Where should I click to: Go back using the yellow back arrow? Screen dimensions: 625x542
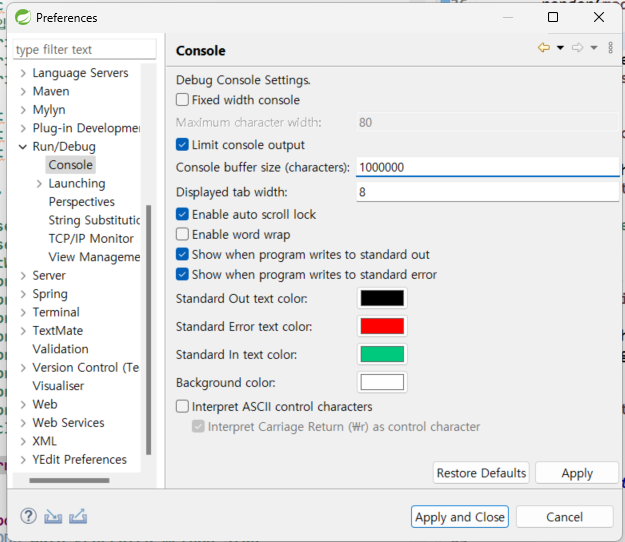pos(544,48)
